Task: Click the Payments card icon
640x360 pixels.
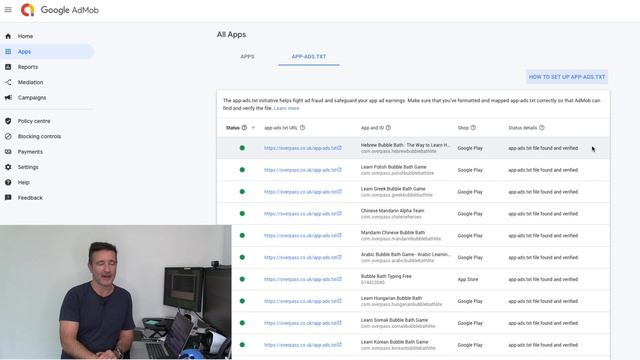Action: tap(8, 151)
